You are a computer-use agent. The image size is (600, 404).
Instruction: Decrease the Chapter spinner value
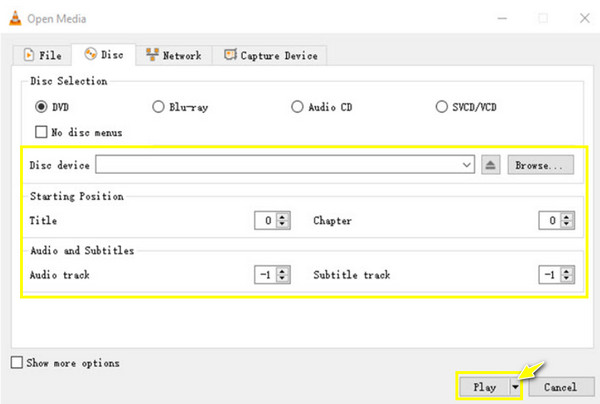567,225
